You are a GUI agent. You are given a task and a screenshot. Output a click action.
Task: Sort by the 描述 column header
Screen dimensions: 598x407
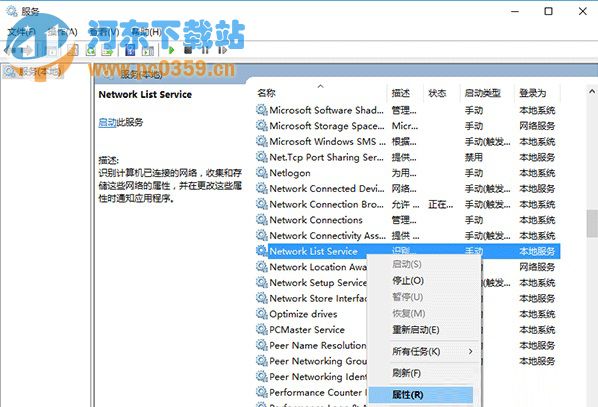coord(400,93)
